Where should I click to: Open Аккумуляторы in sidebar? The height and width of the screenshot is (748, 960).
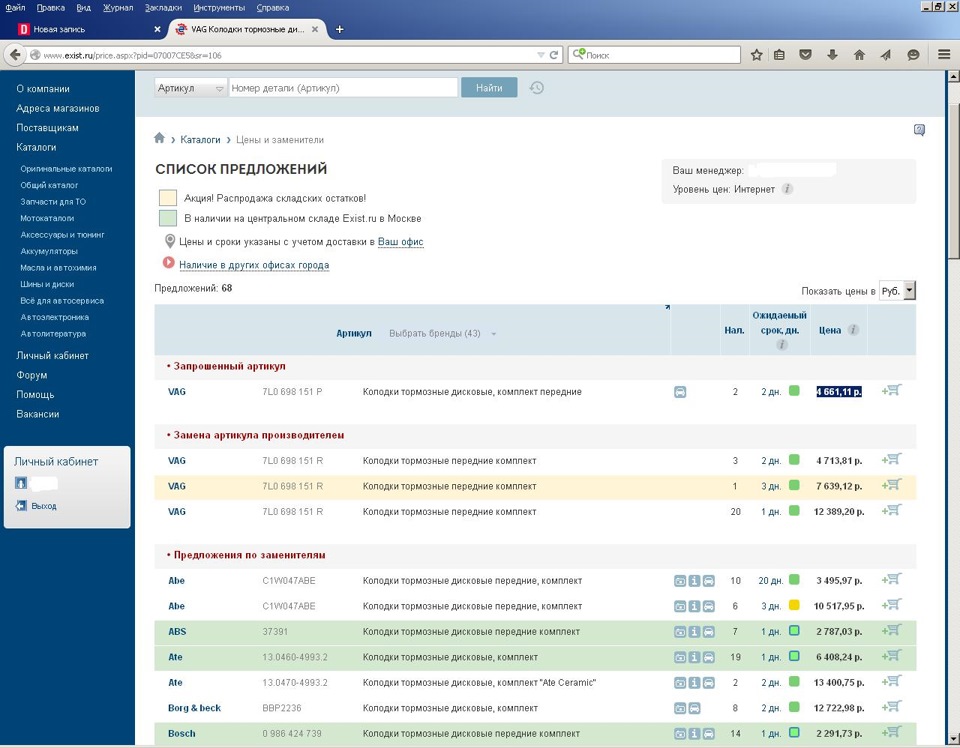(x=49, y=251)
